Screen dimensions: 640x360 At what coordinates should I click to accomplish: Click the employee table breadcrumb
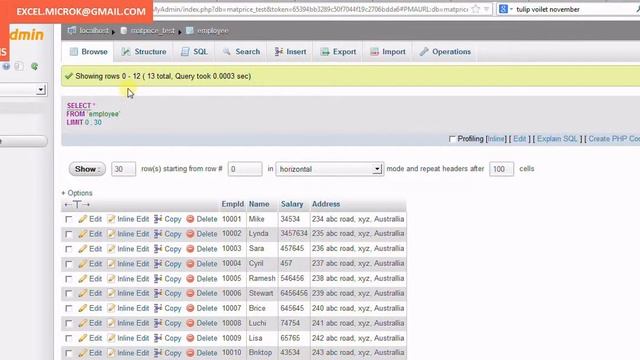213,31
